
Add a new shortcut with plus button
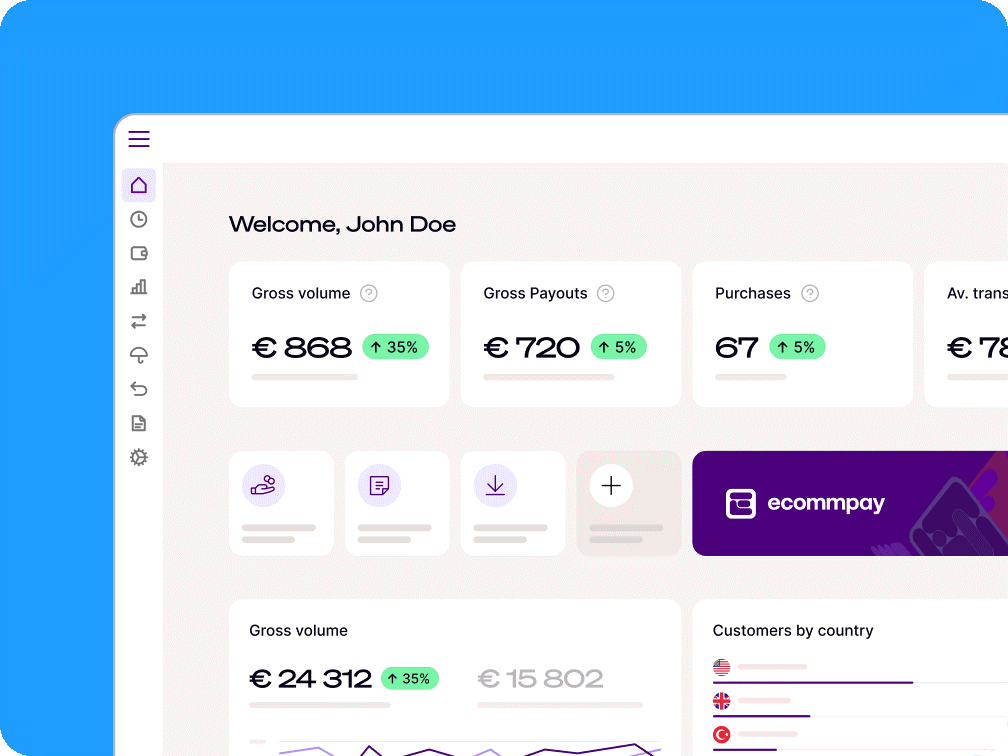pyautogui.click(x=611, y=487)
